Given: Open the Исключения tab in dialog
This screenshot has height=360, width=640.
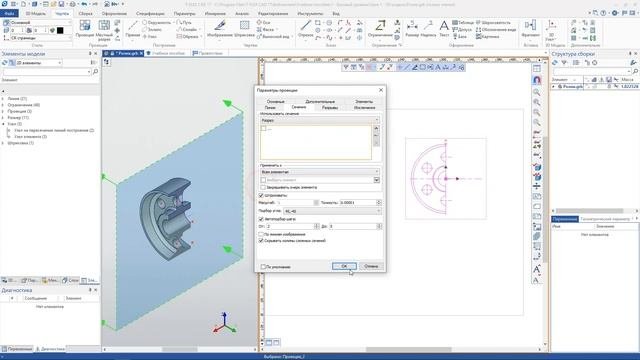Looking at the screenshot, I should [x=364, y=108].
